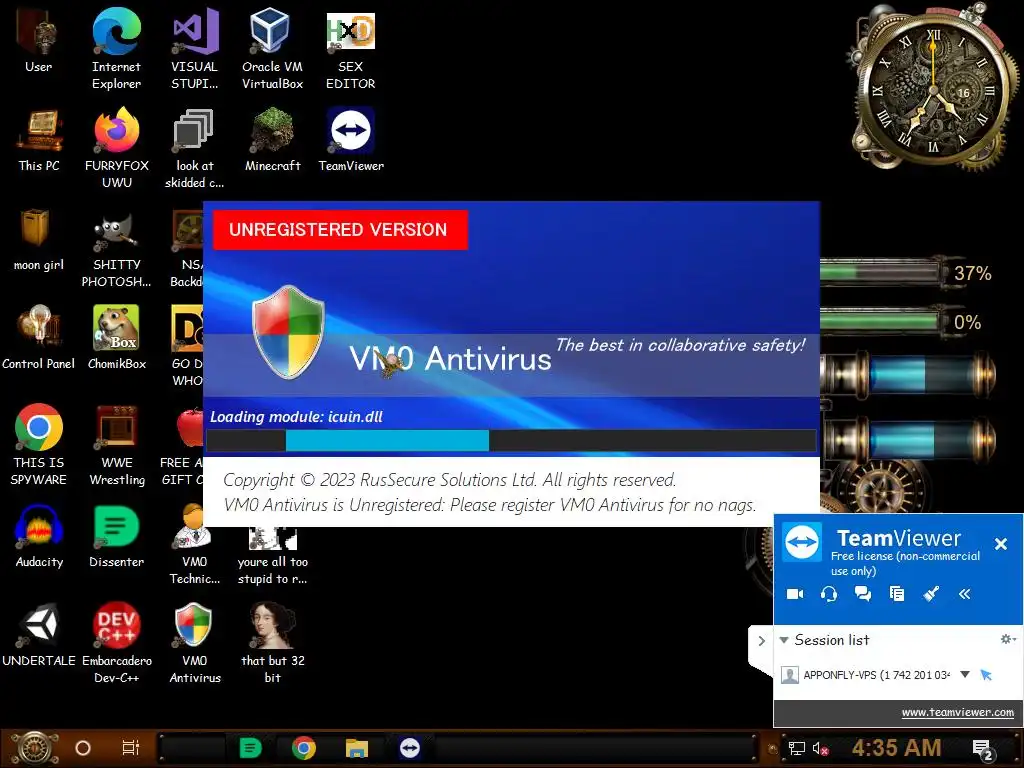The image size is (1024, 768).
Task: Open the VISUAL STUPI... Visual Studio shortcut
Action: (x=195, y=48)
